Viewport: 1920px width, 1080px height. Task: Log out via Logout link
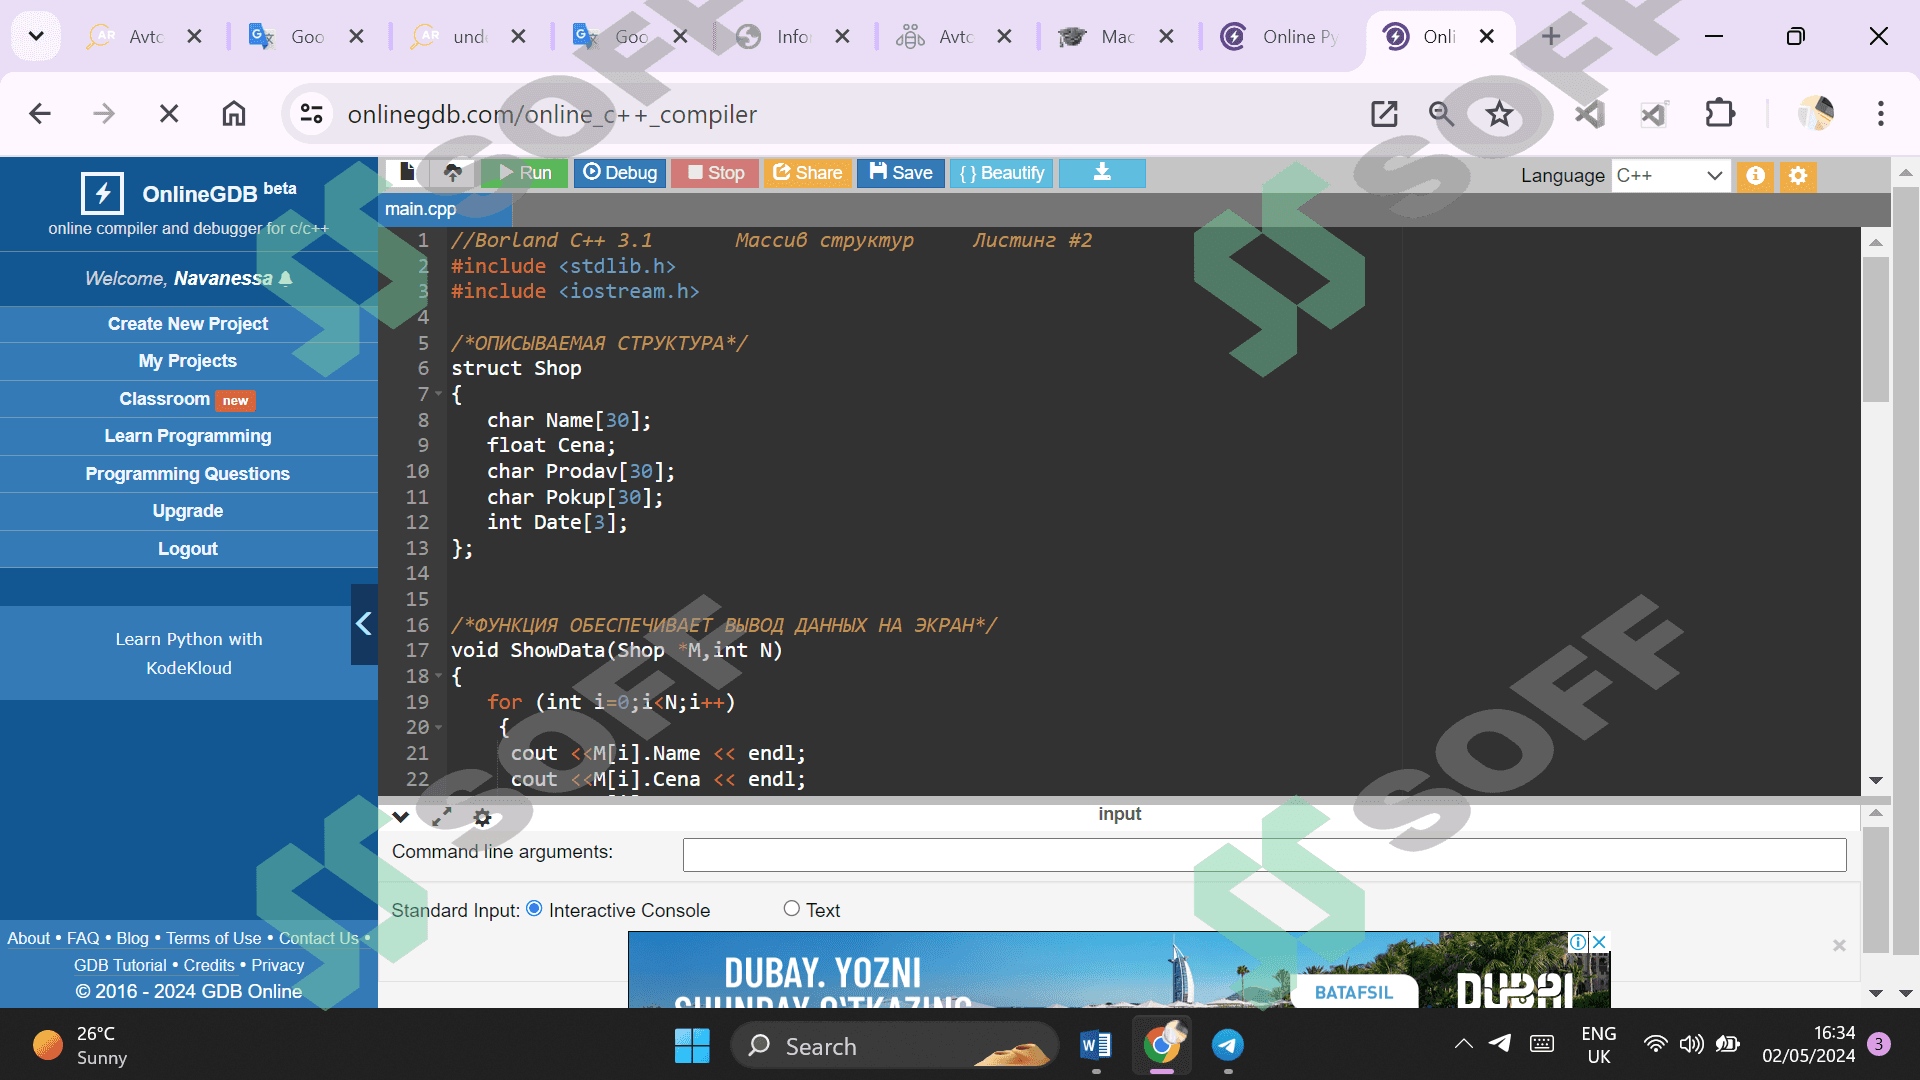(188, 549)
